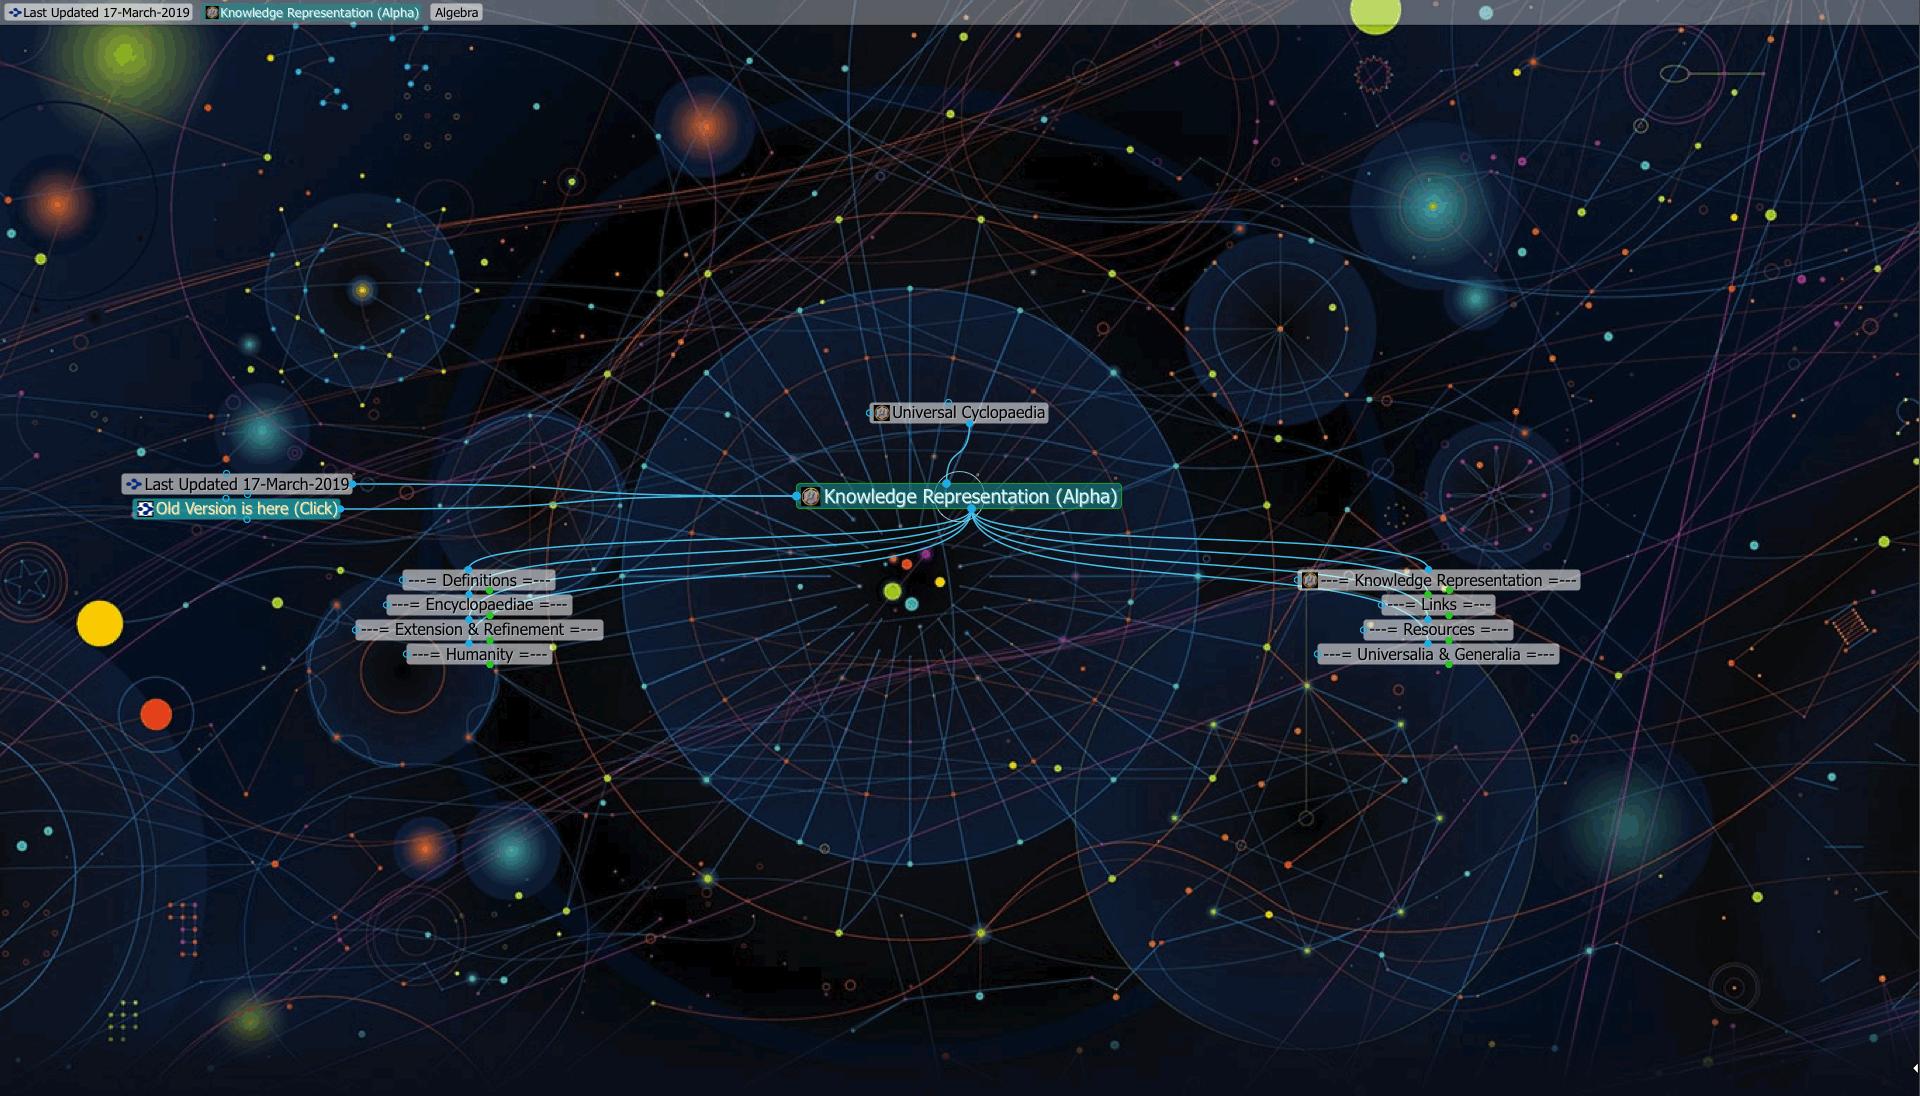Click the blue arrow icon on the Last Updated node
The width and height of the screenshot is (1920, 1096).
[x=134, y=484]
